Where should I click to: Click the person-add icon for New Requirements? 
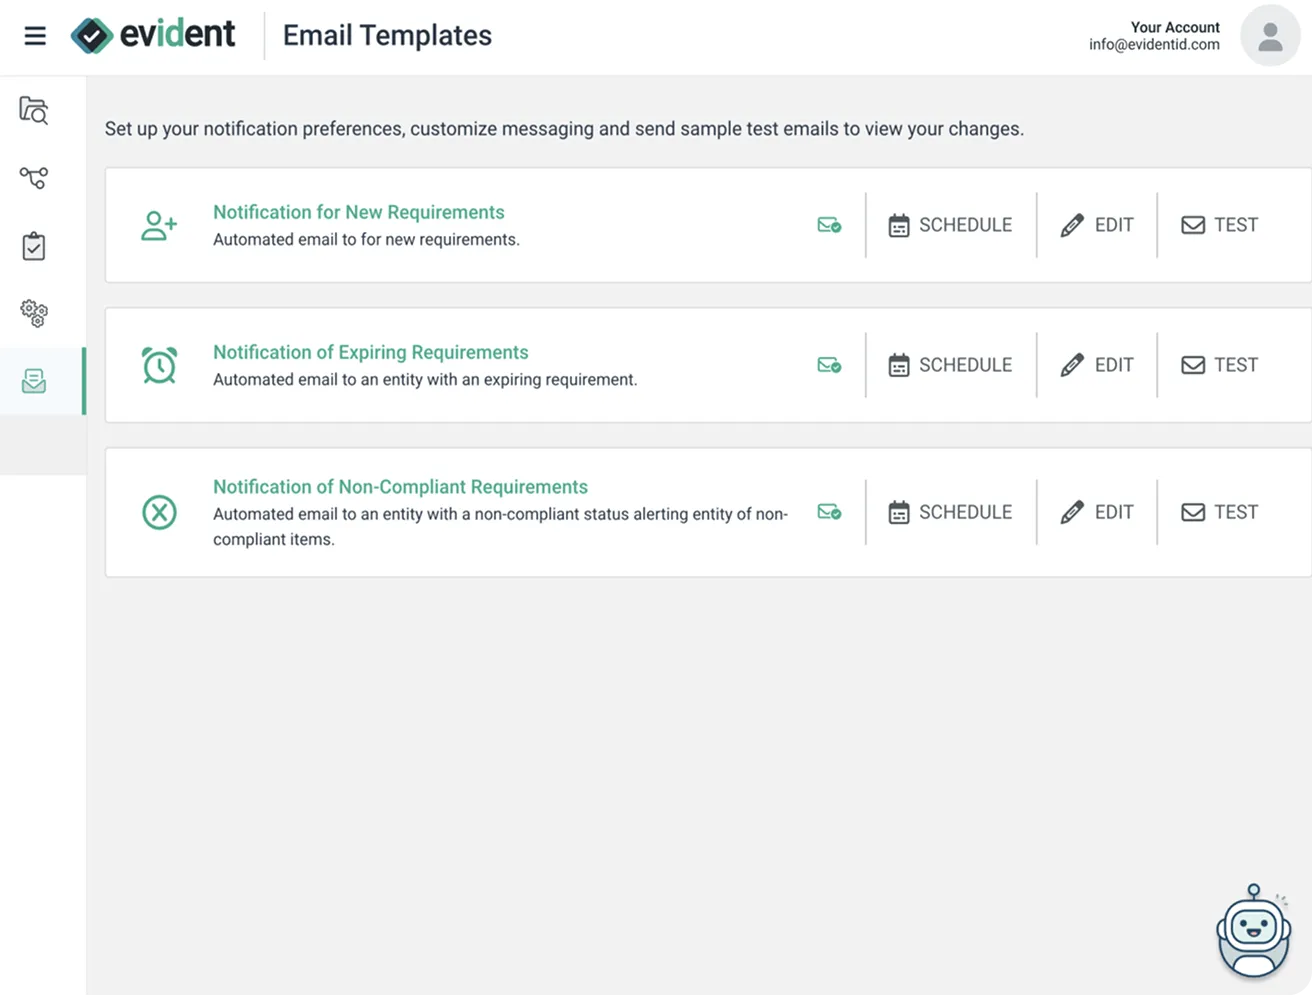tap(159, 225)
